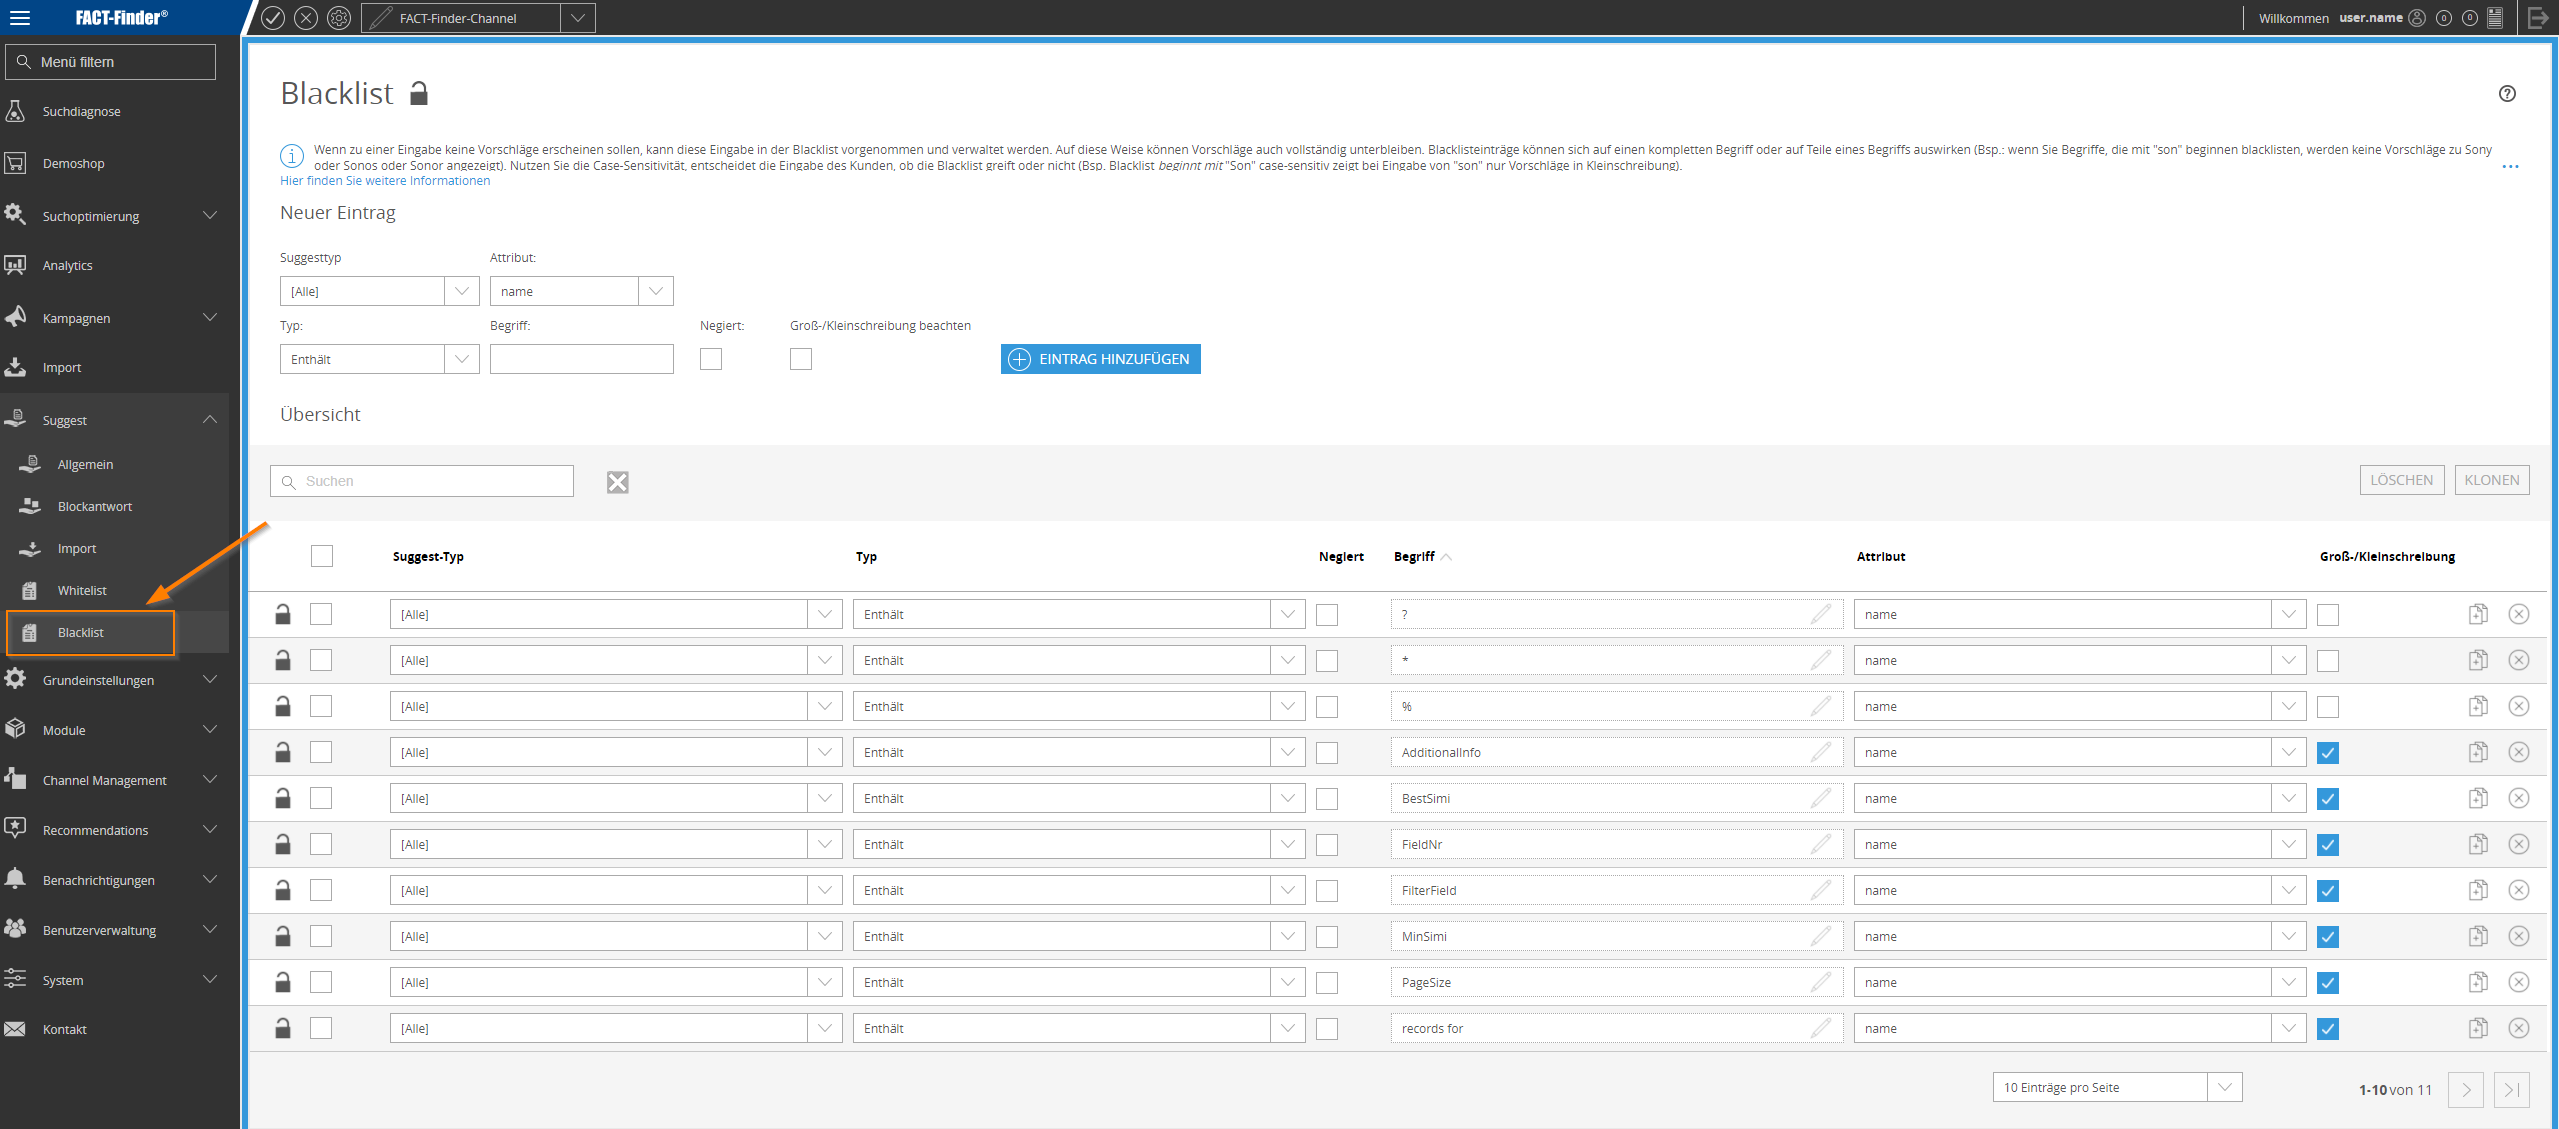Image resolution: width=2559 pixels, height=1129 pixels.
Task: Toggle Negiert checkbox on FilterField row
Action: tap(1327, 891)
